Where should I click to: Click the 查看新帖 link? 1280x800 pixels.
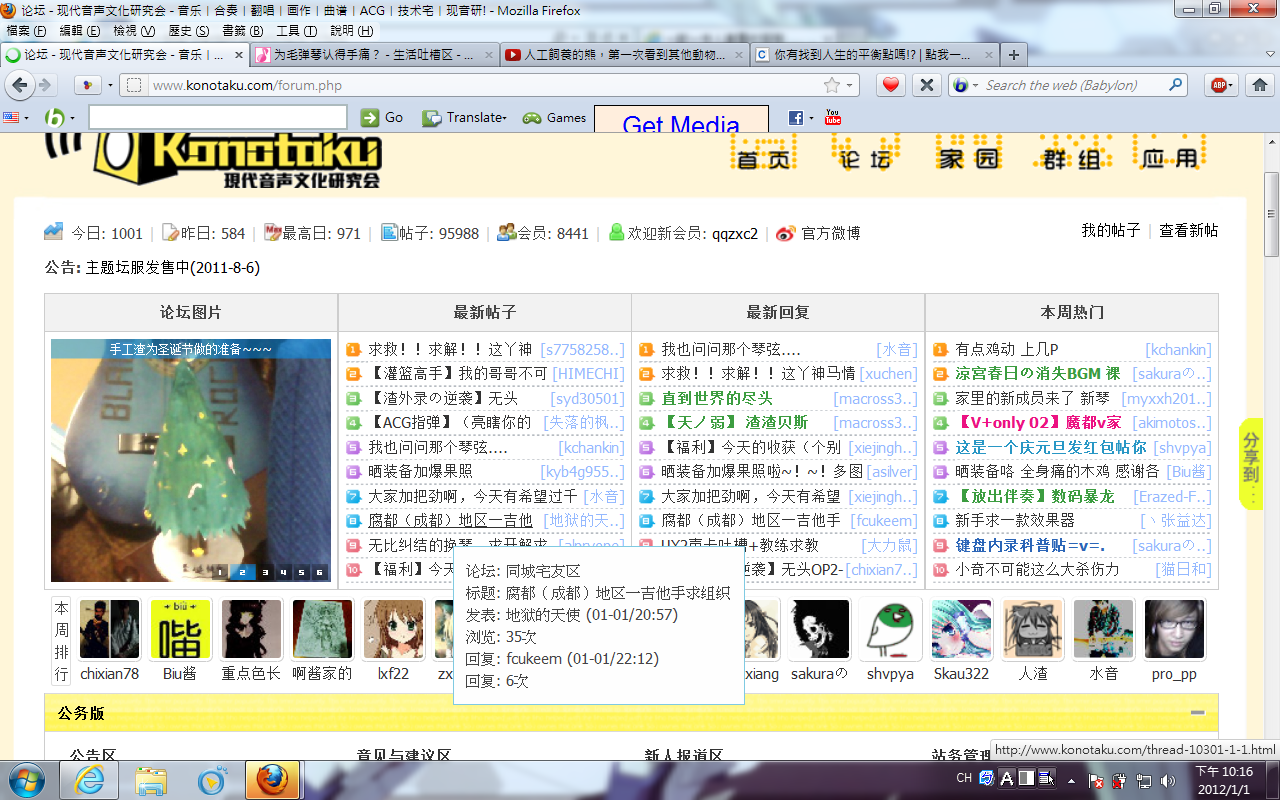[1188, 231]
